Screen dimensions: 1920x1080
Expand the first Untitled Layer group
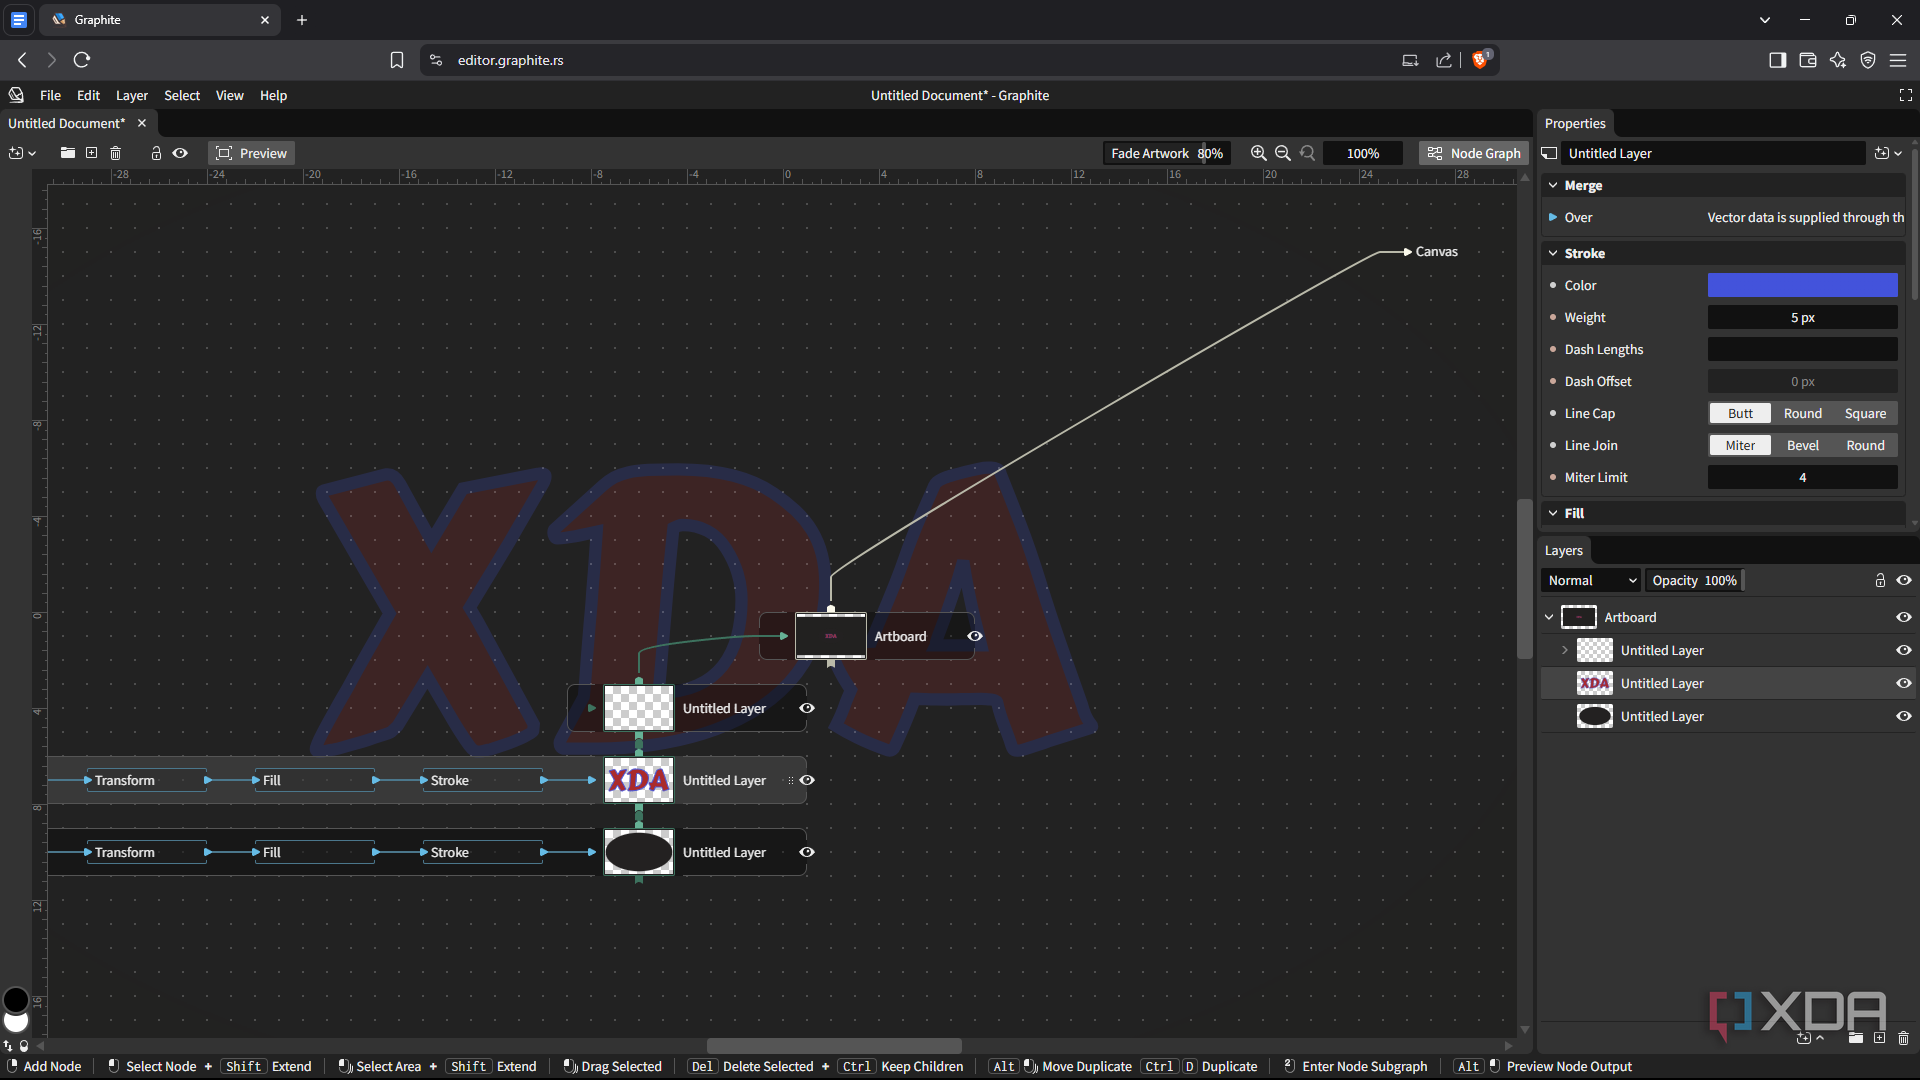(1565, 650)
